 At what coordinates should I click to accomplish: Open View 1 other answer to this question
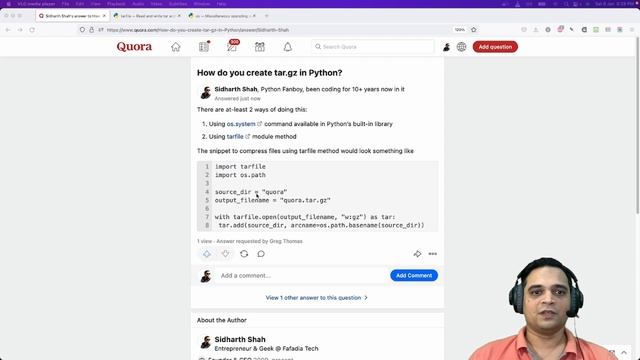point(317,298)
